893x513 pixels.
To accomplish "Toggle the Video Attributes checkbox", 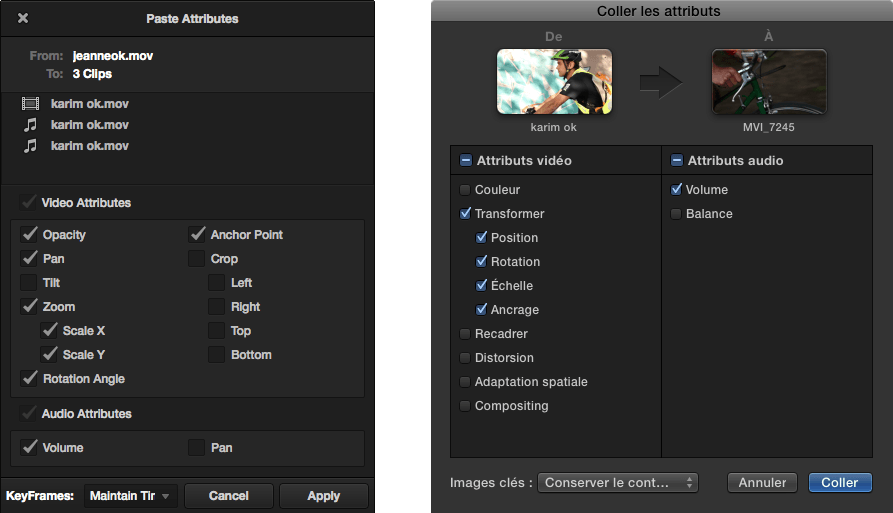I will (28, 203).
